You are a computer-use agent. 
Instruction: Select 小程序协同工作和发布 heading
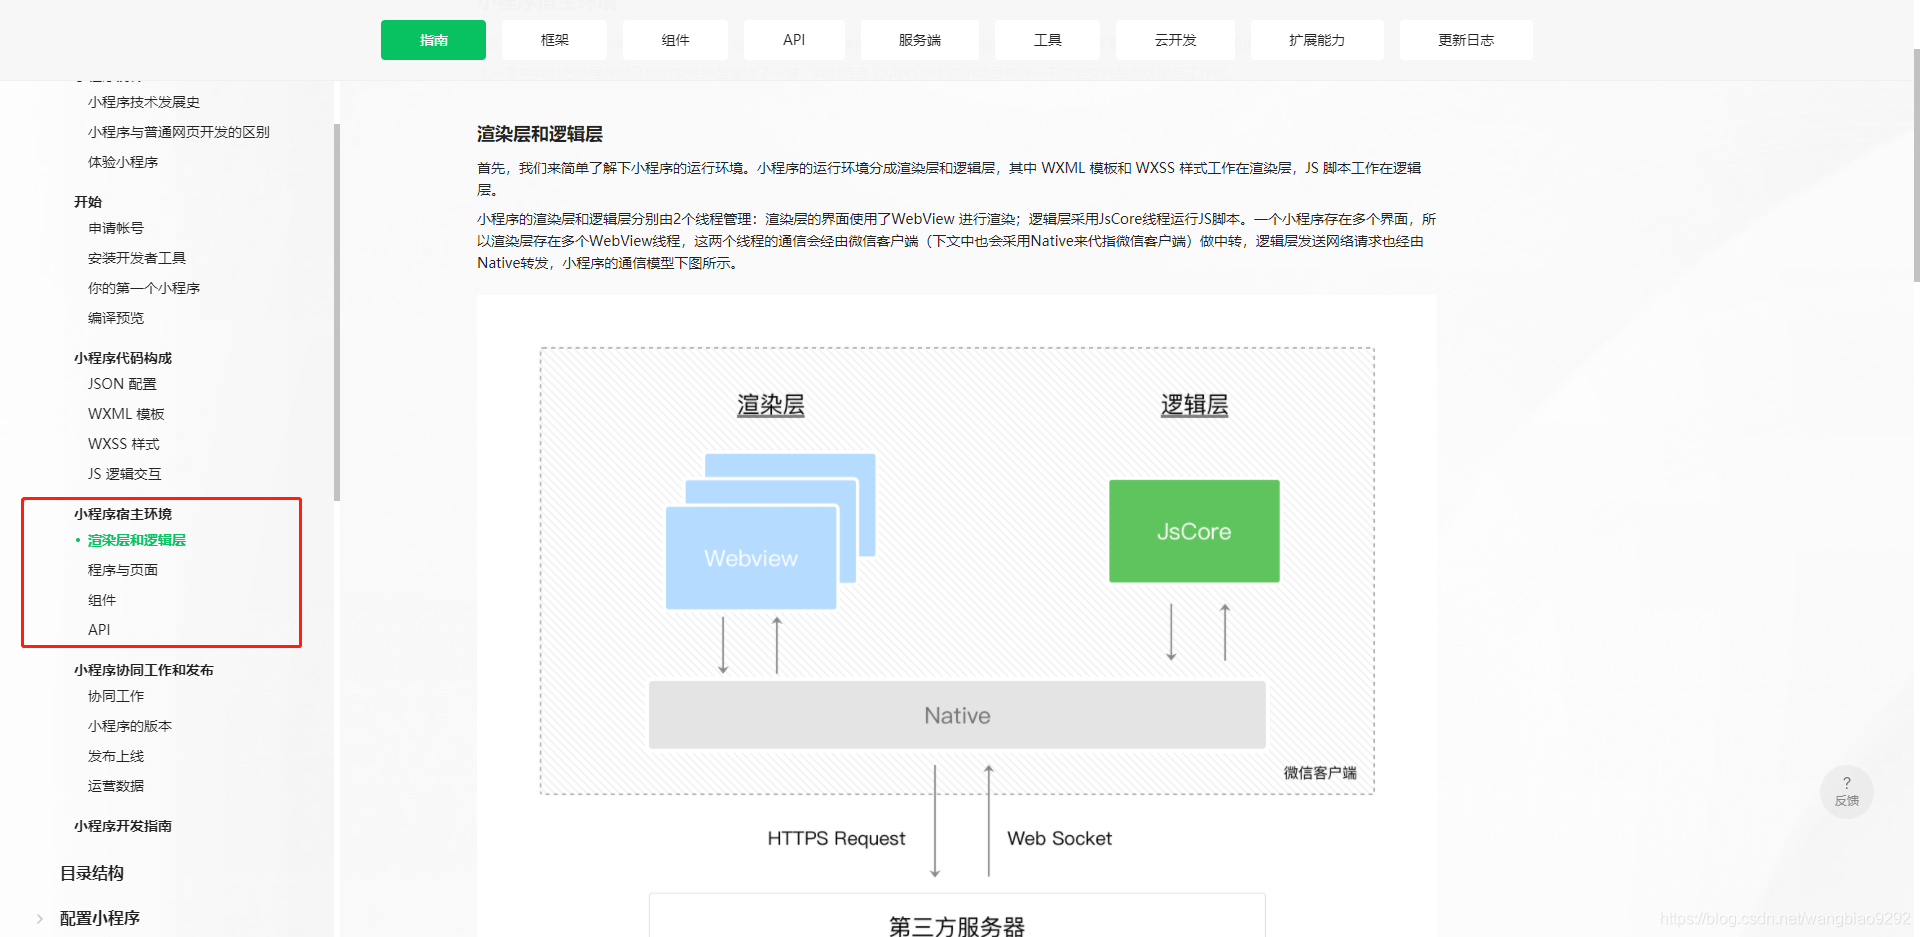coord(144,670)
